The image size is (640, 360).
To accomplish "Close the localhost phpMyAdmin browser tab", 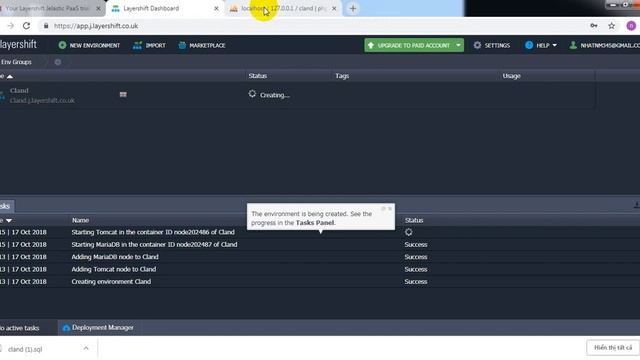I will (x=334, y=8).
